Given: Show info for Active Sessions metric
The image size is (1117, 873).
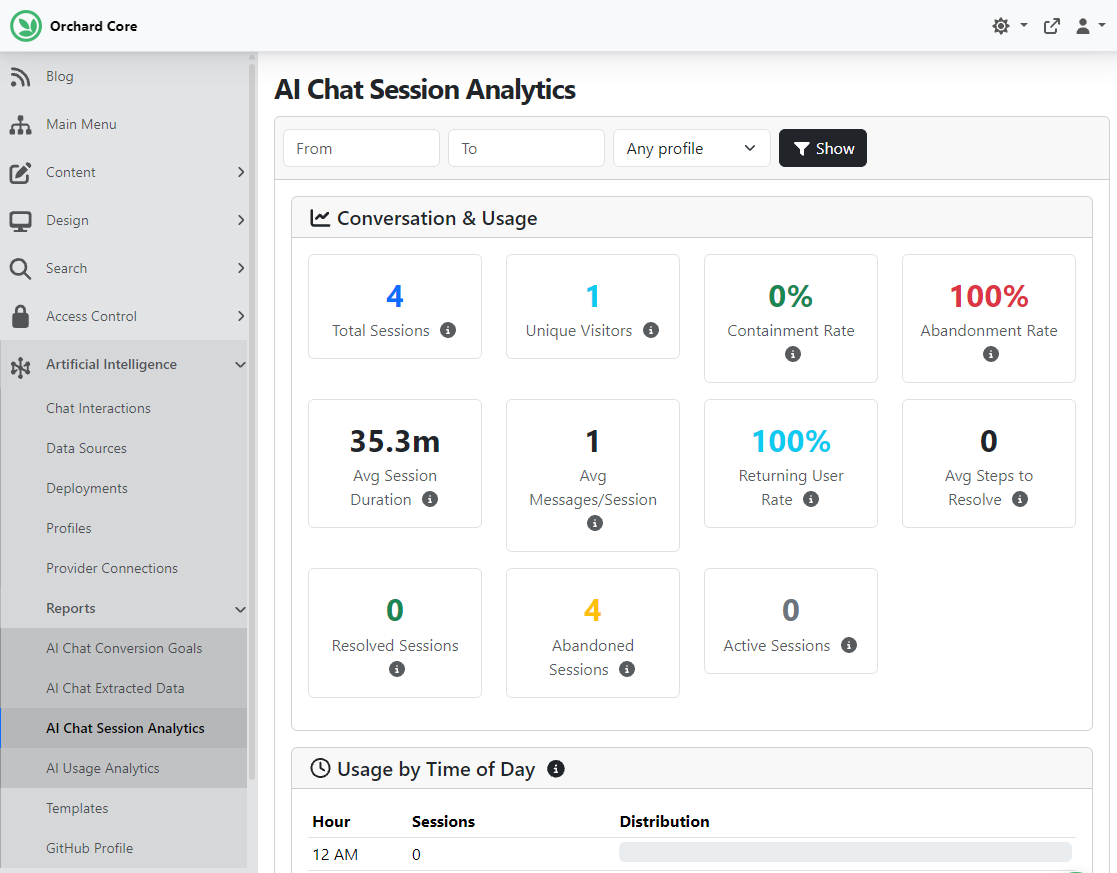Looking at the screenshot, I should (848, 645).
